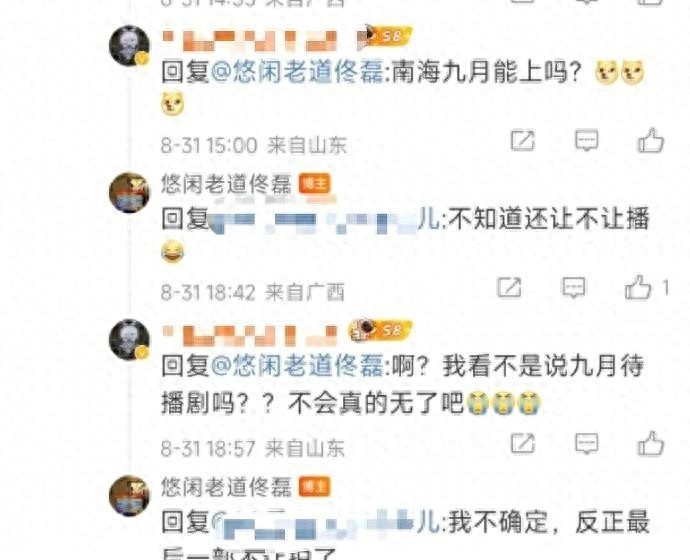Open @悠闲老道佟磊 mention in 九月待播剧 reply
690x560 pixels.
click(297, 366)
